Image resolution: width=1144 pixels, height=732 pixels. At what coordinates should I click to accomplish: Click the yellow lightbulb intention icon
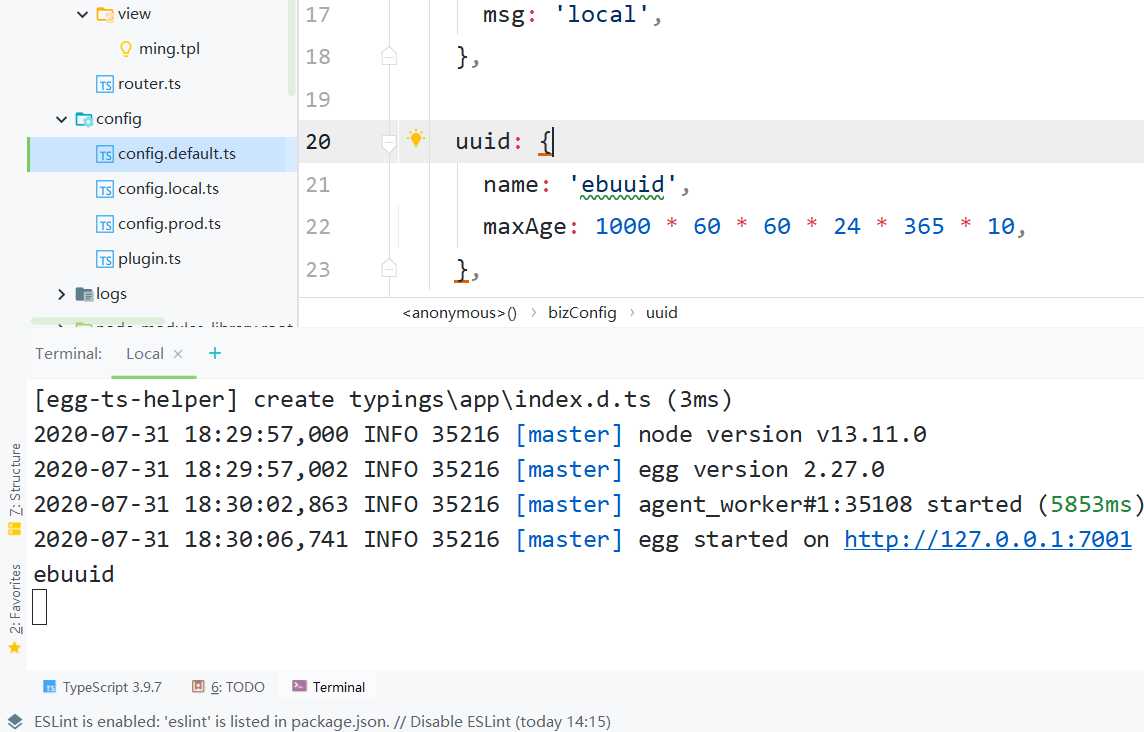pyautogui.click(x=416, y=140)
